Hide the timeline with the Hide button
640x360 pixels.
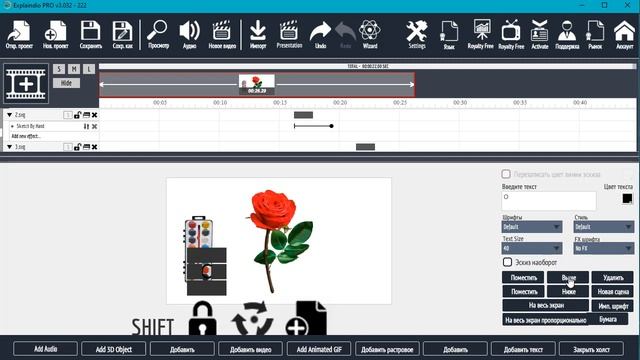[x=66, y=83]
